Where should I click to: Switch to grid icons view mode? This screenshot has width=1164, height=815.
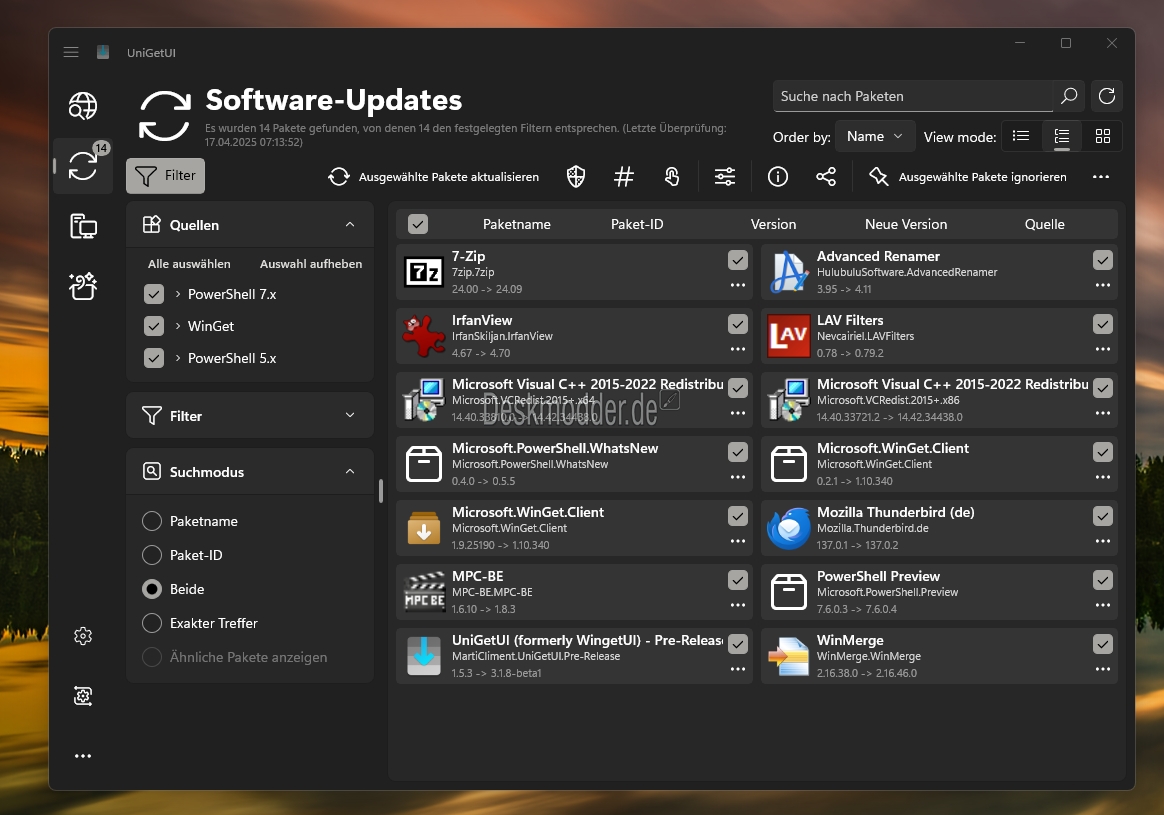1103,136
